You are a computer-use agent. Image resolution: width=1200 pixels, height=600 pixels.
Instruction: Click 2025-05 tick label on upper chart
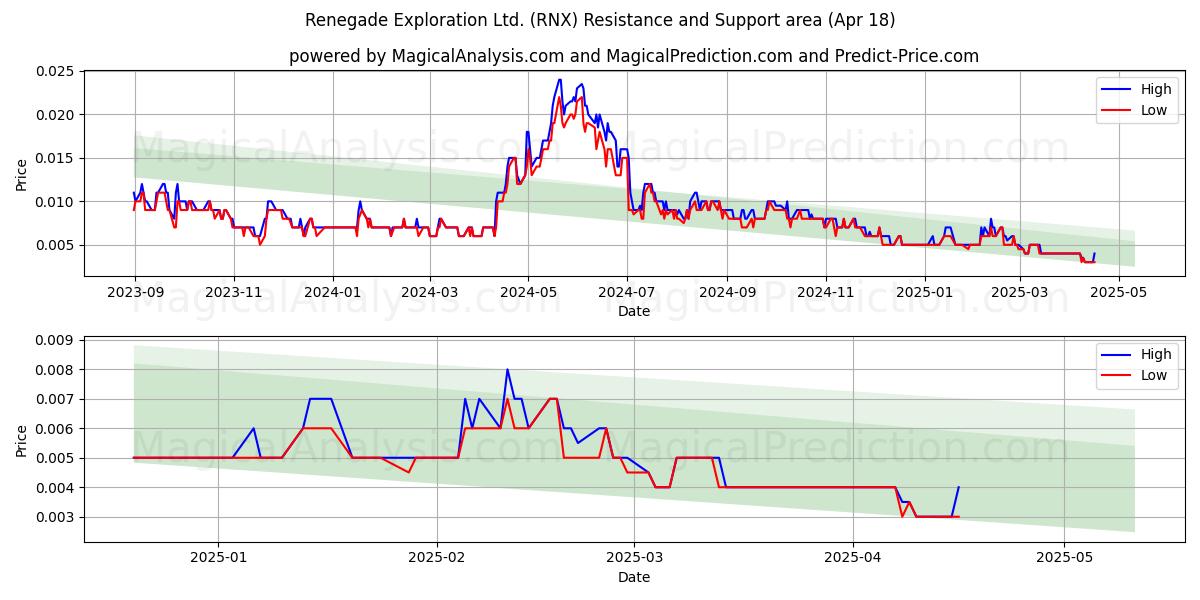(x=1118, y=292)
